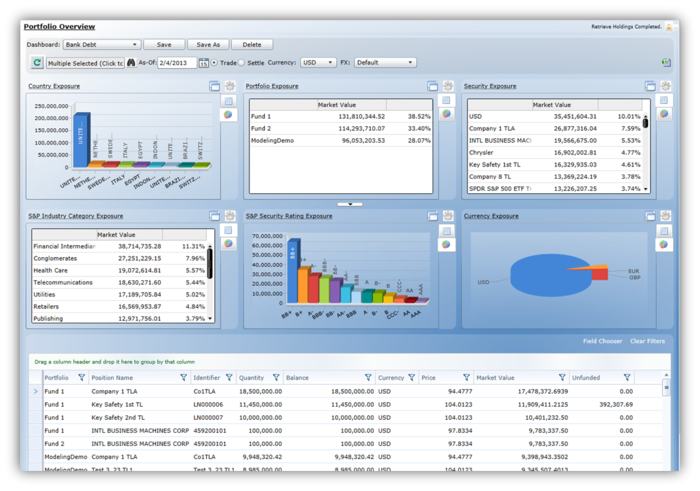The height and width of the screenshot is (491, 700).
Task: Expand the first Fund 1 grid row
Action: 36,392
